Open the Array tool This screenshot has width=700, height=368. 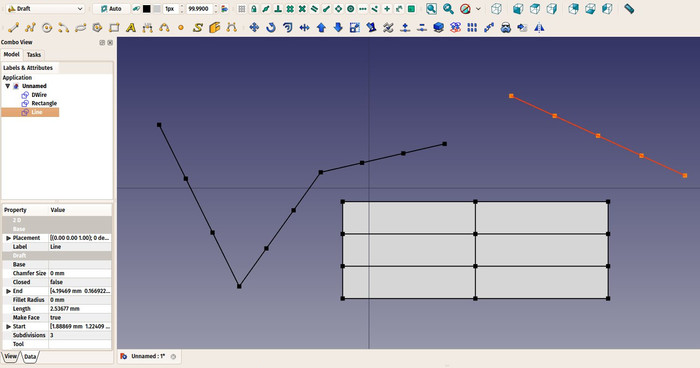(472, 28)
